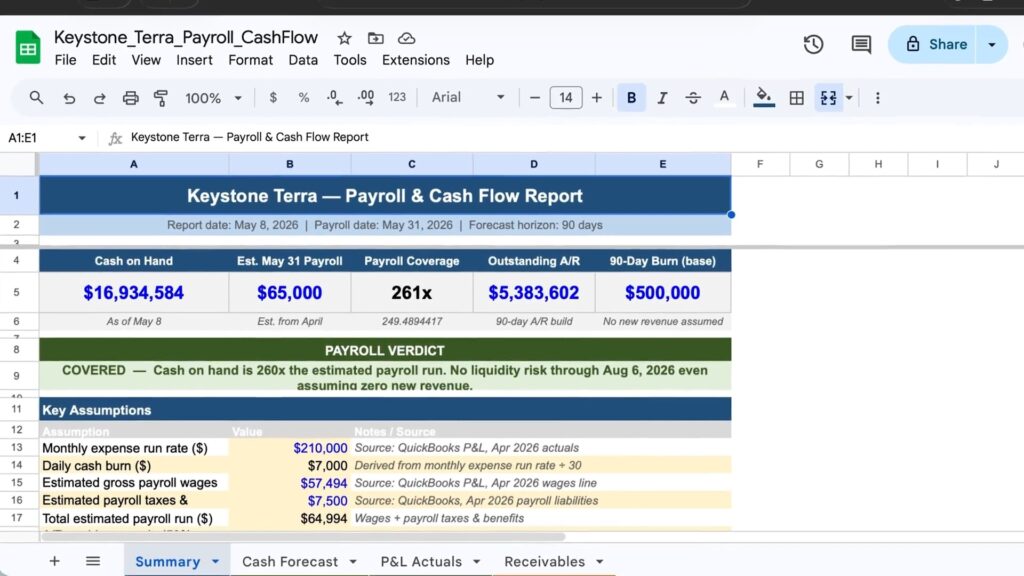Viewport: 1024px width, 576px height.
Task: Click the print icon in toolbar
Action: (x=131, y=98)
